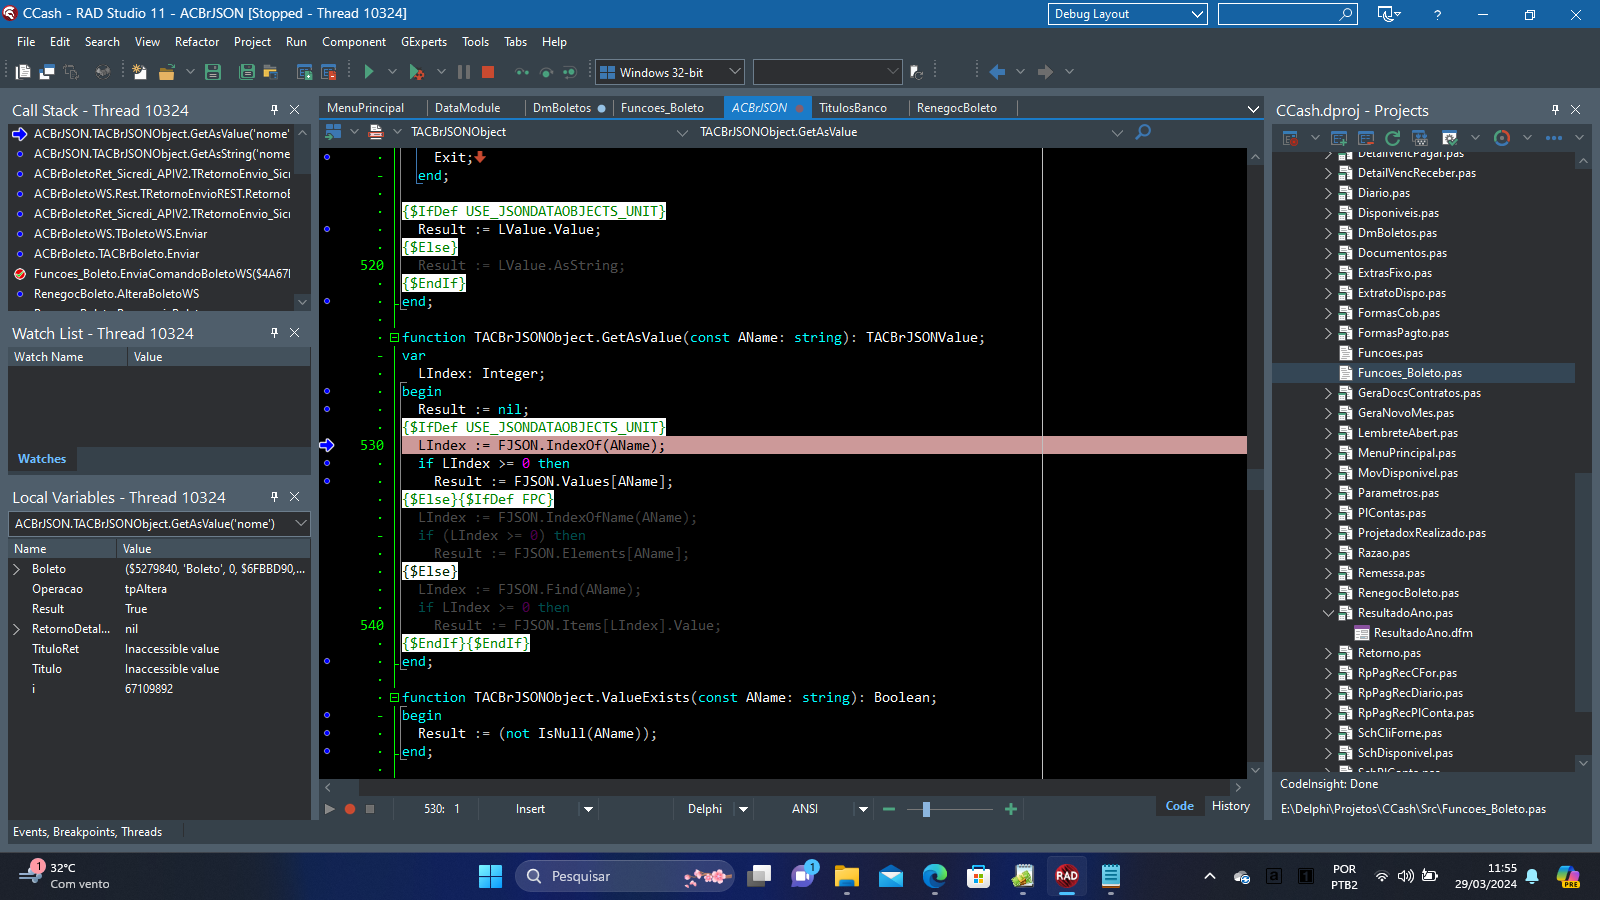
Task: Toggle pin on Local Variables panel
Action: (x=274, y=497)
